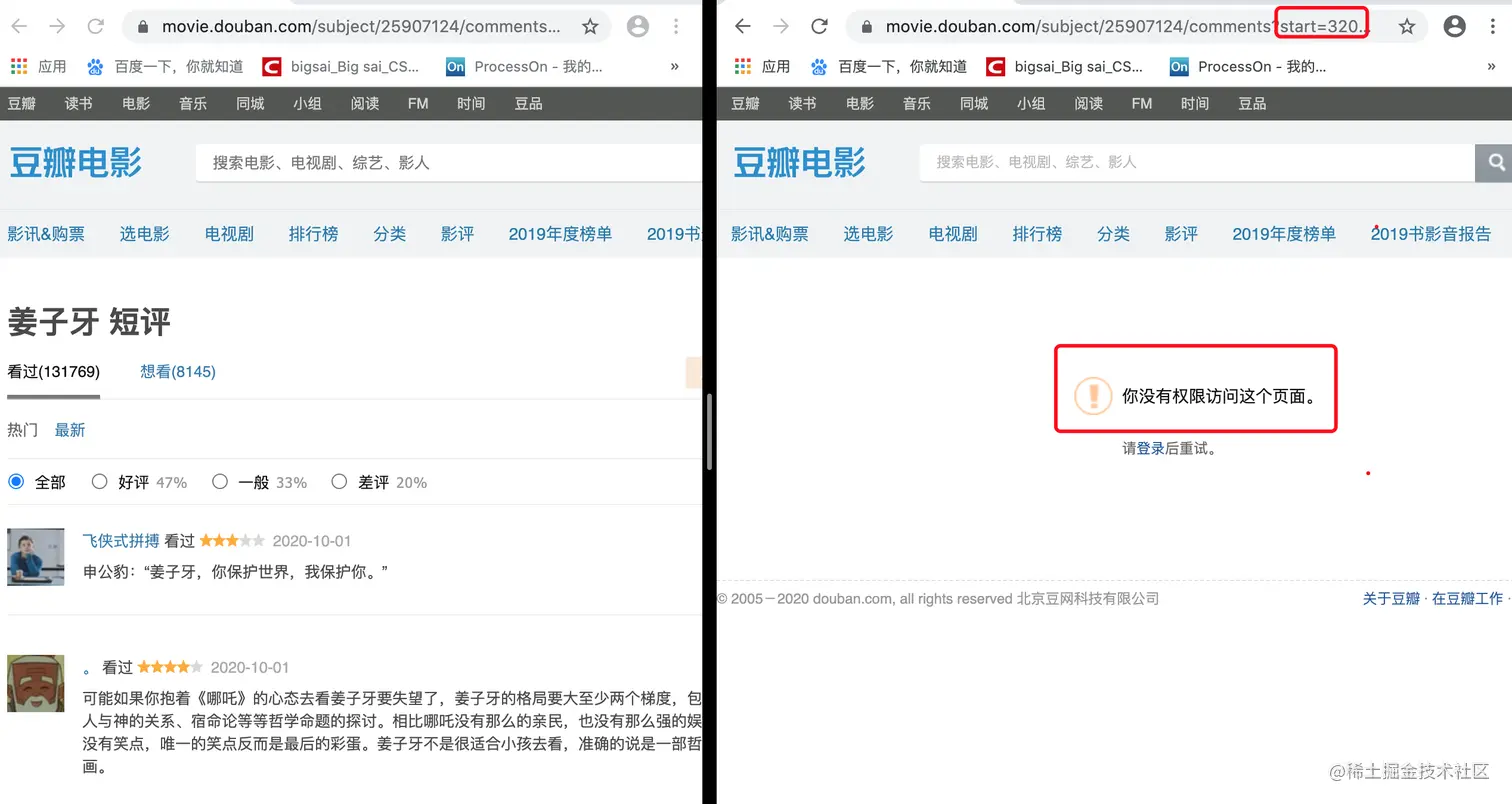Focus the search box in left window

tap(449, 162)
